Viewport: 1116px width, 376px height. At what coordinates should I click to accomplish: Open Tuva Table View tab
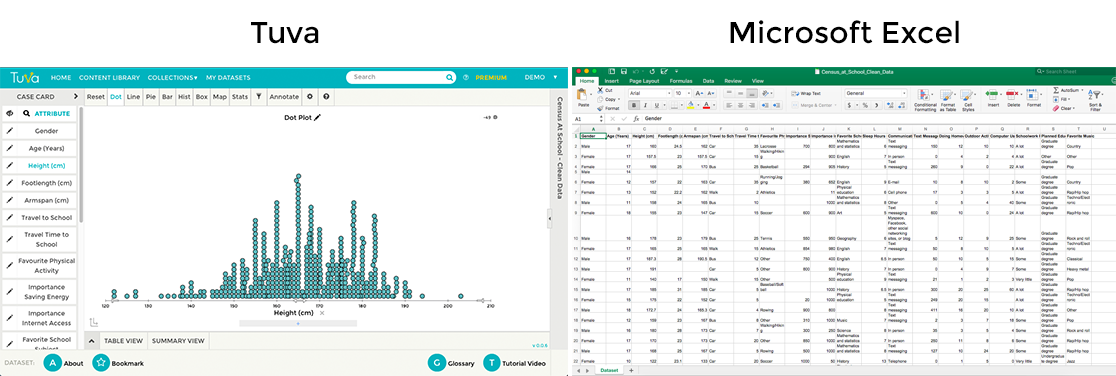pos(124,341)
